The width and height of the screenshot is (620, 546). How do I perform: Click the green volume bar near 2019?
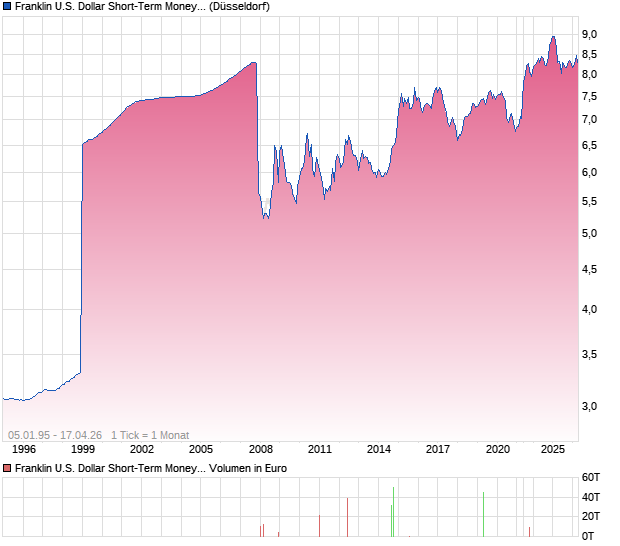483,514
